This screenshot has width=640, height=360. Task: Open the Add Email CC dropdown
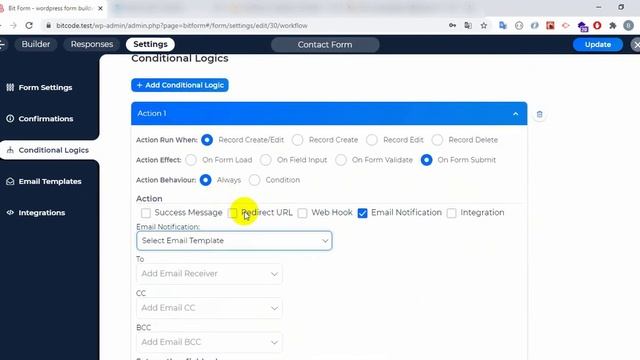click(x=209, y=308)
